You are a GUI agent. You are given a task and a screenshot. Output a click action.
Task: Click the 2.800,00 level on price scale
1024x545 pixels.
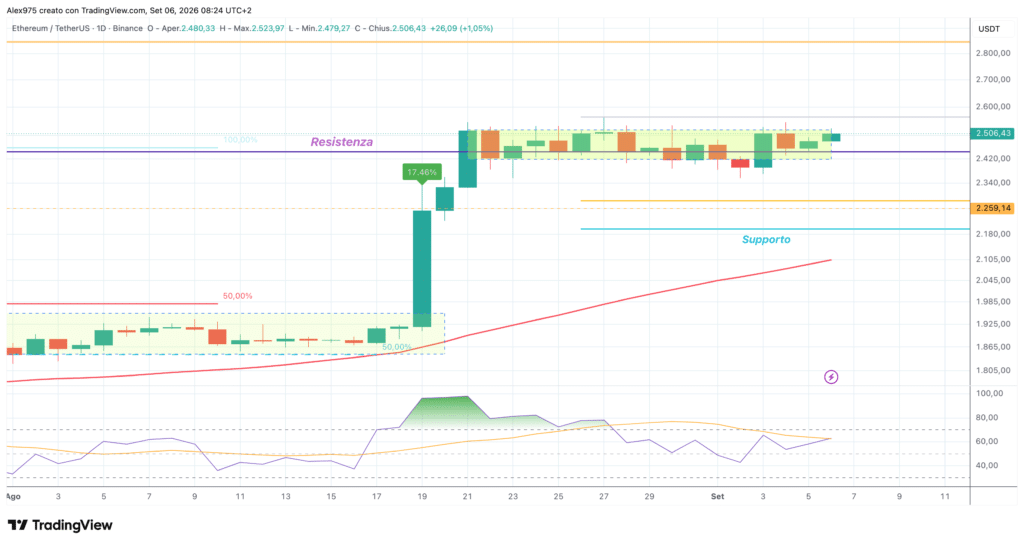pyautogui.click(x=993, y=54)
